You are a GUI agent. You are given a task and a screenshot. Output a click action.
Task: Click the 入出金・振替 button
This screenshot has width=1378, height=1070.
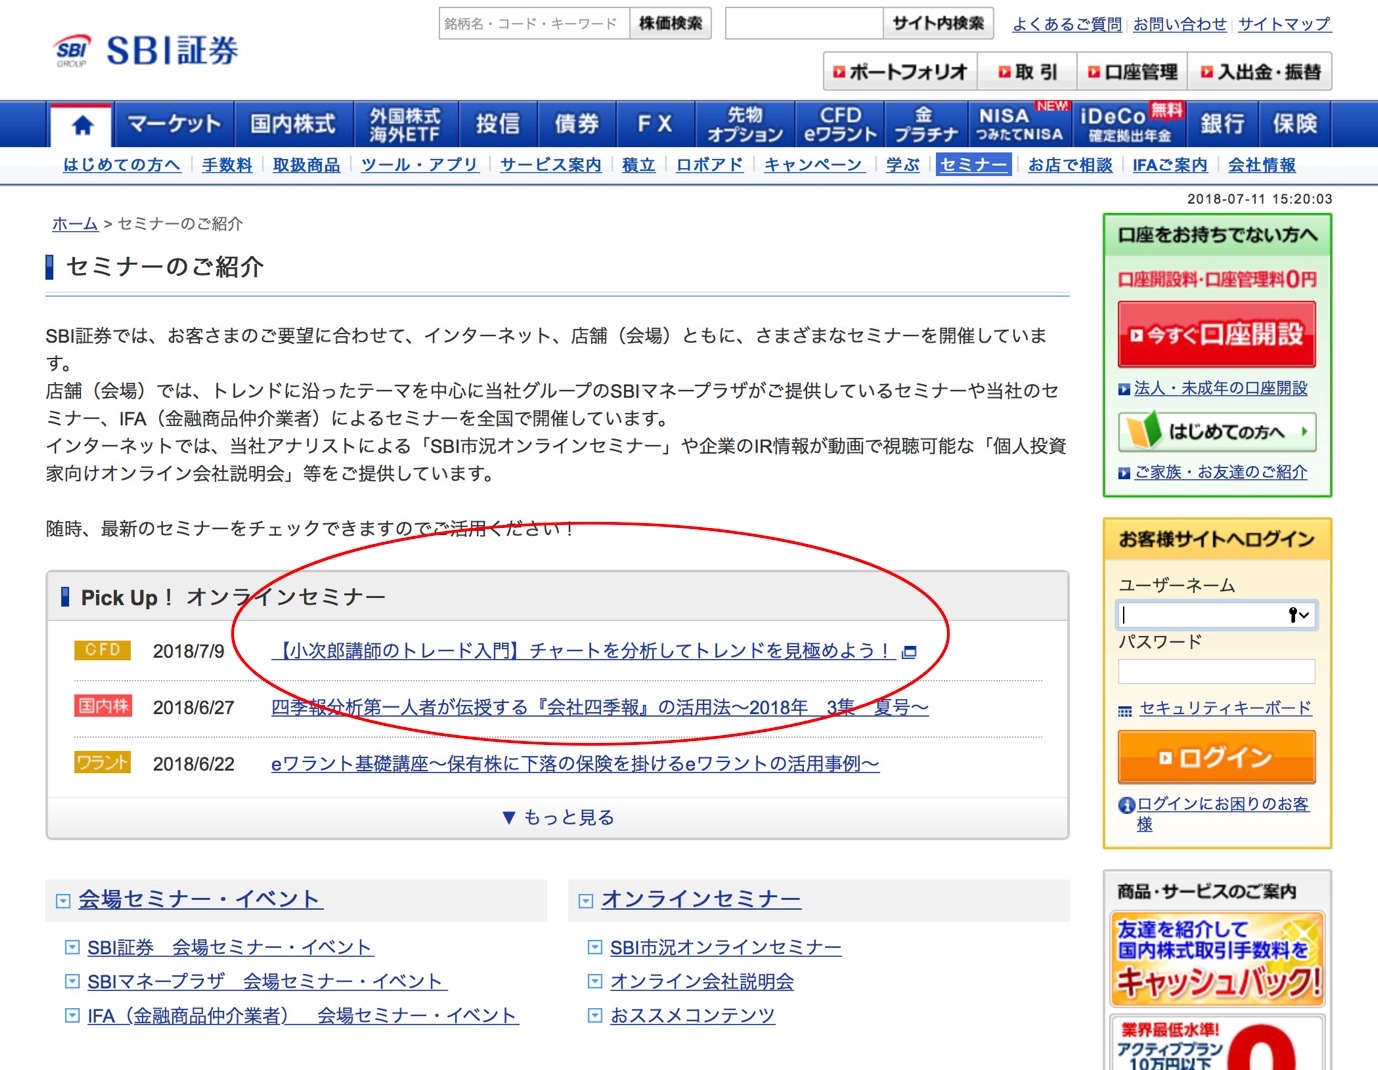(1261, 72)
